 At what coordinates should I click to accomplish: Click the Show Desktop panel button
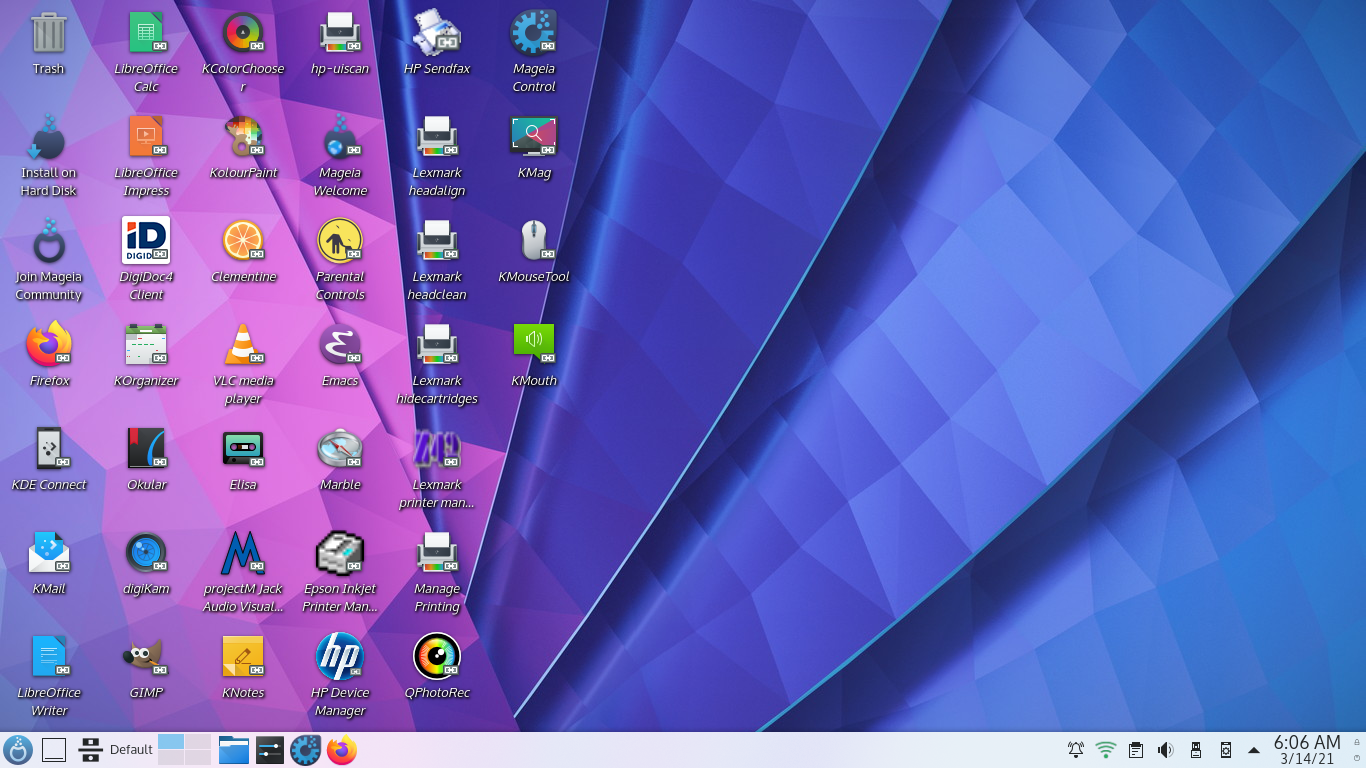click(54, 750)
